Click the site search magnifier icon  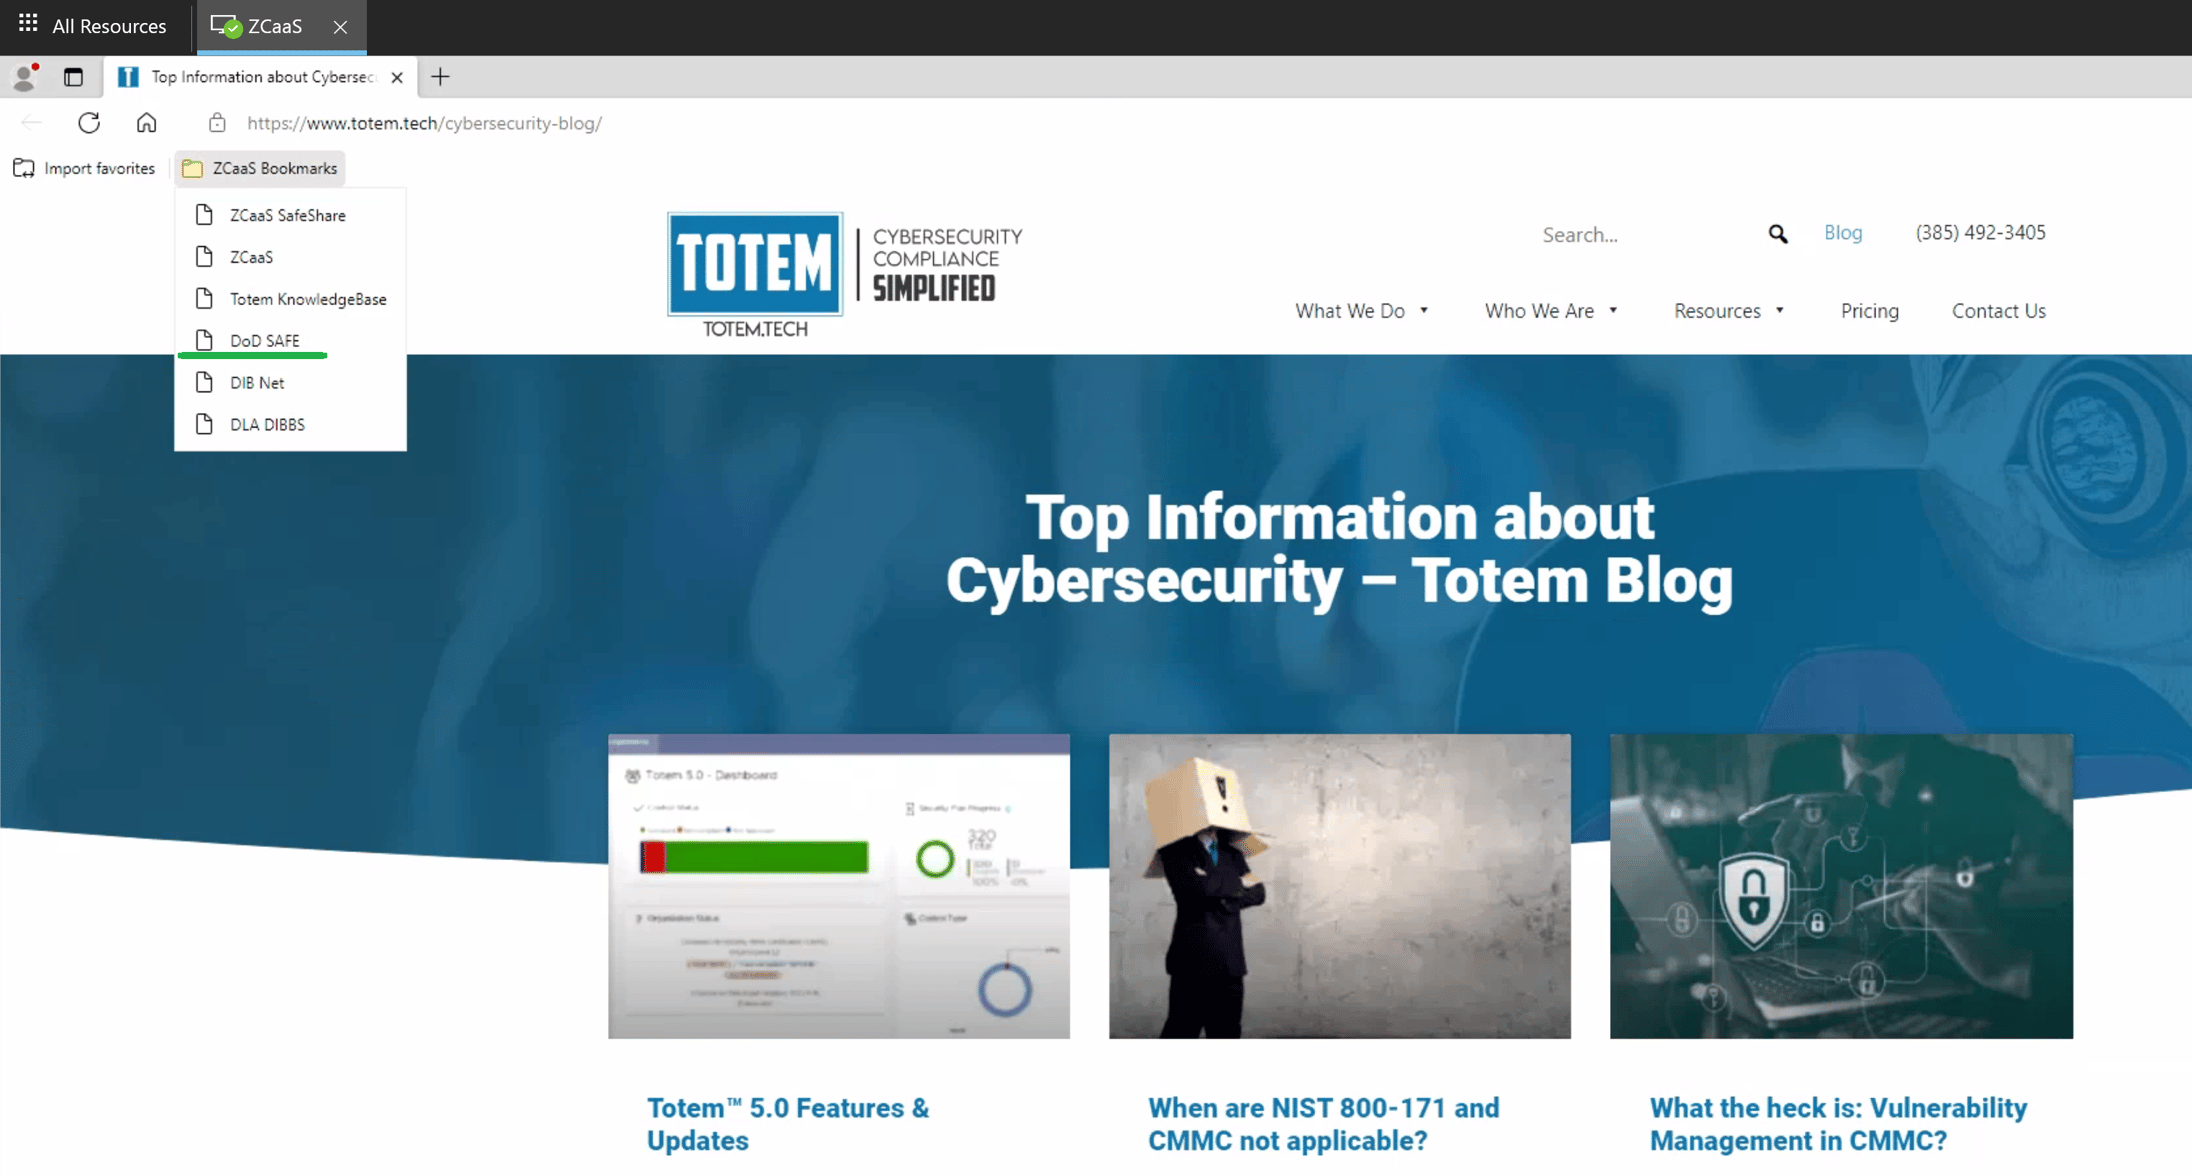coord(1777,234)
